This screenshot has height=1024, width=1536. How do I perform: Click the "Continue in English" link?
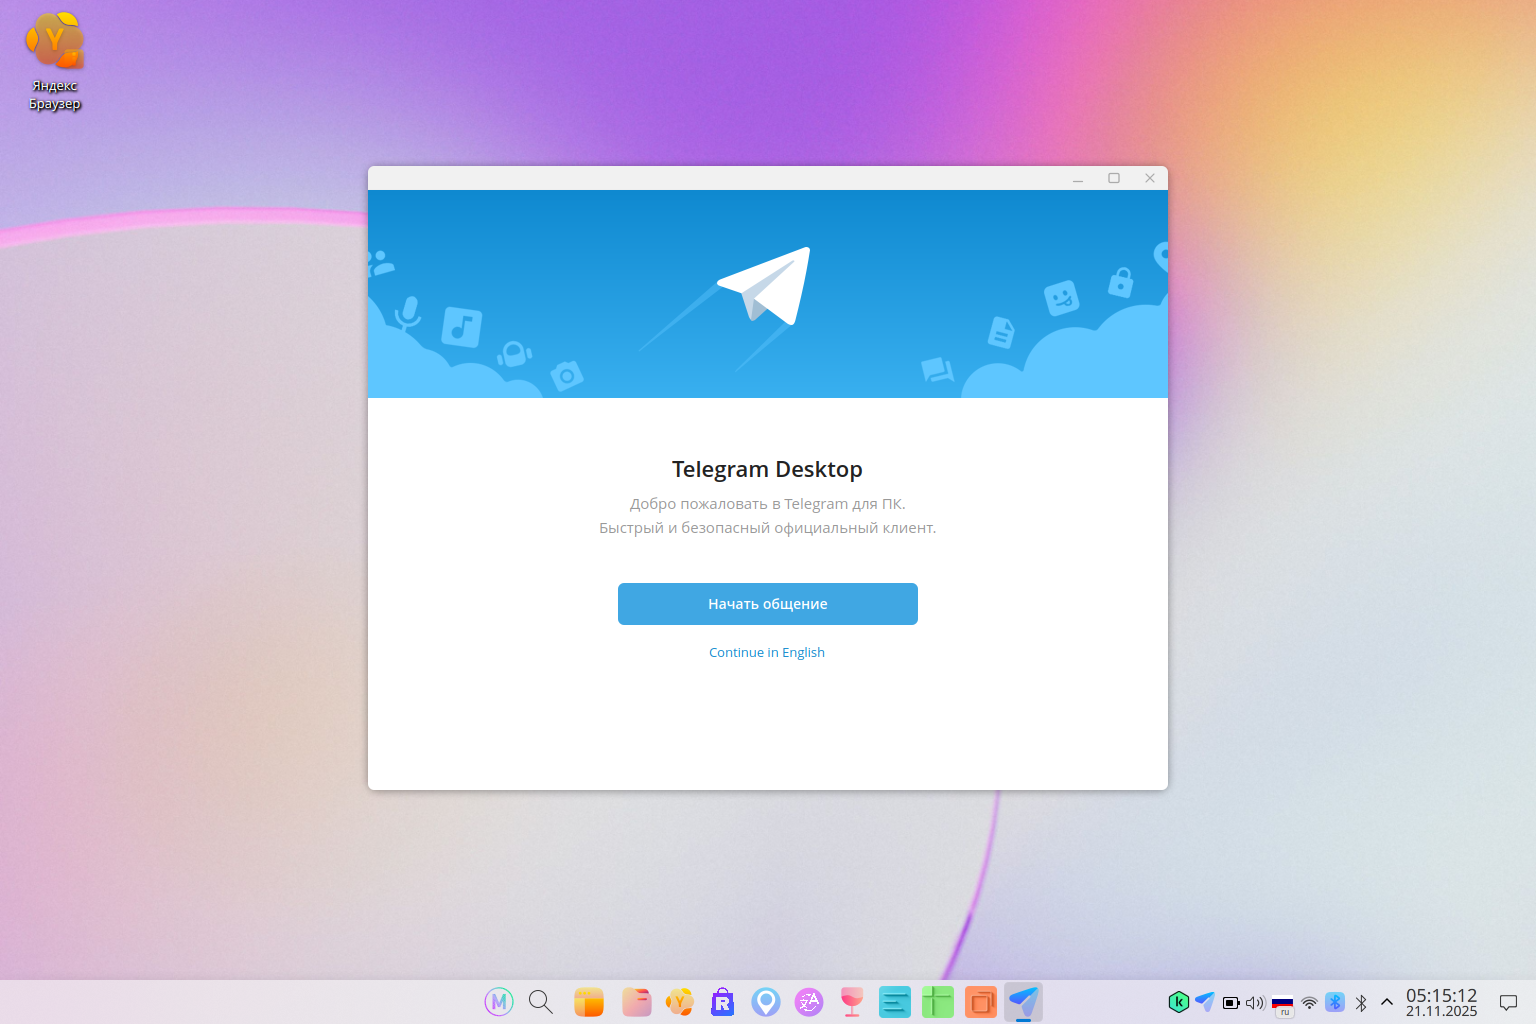click(x=766, y=652)
